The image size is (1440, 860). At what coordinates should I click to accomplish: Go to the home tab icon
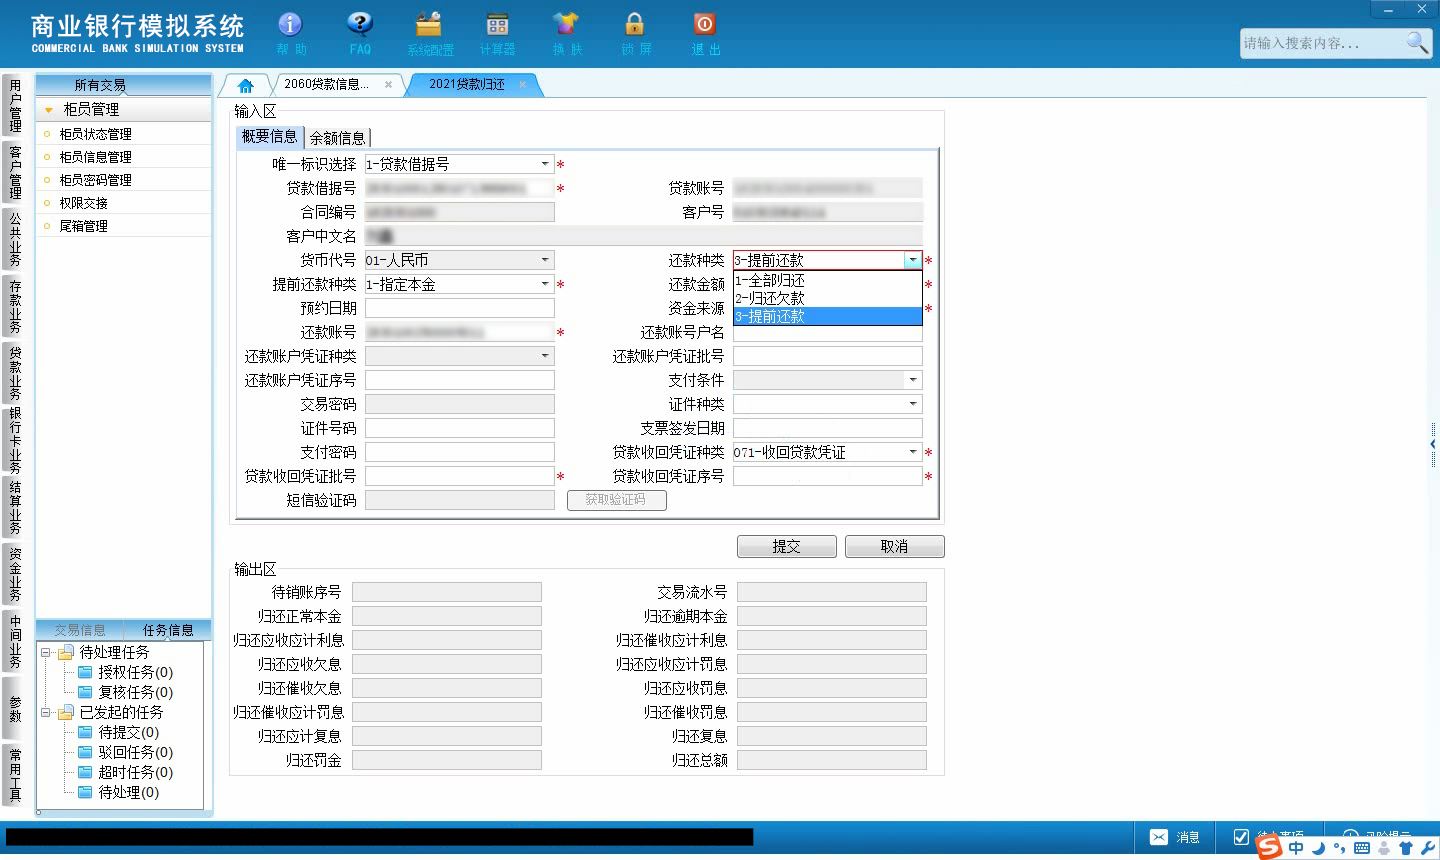pos(246,85)
